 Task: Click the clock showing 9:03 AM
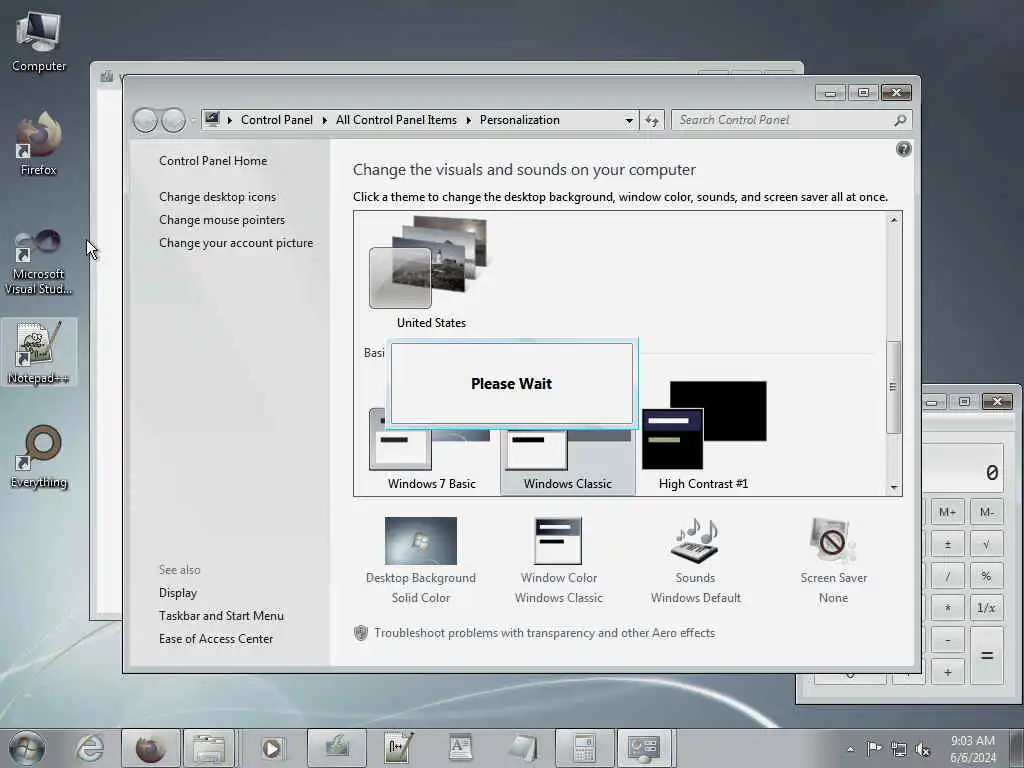pos(972,749)
